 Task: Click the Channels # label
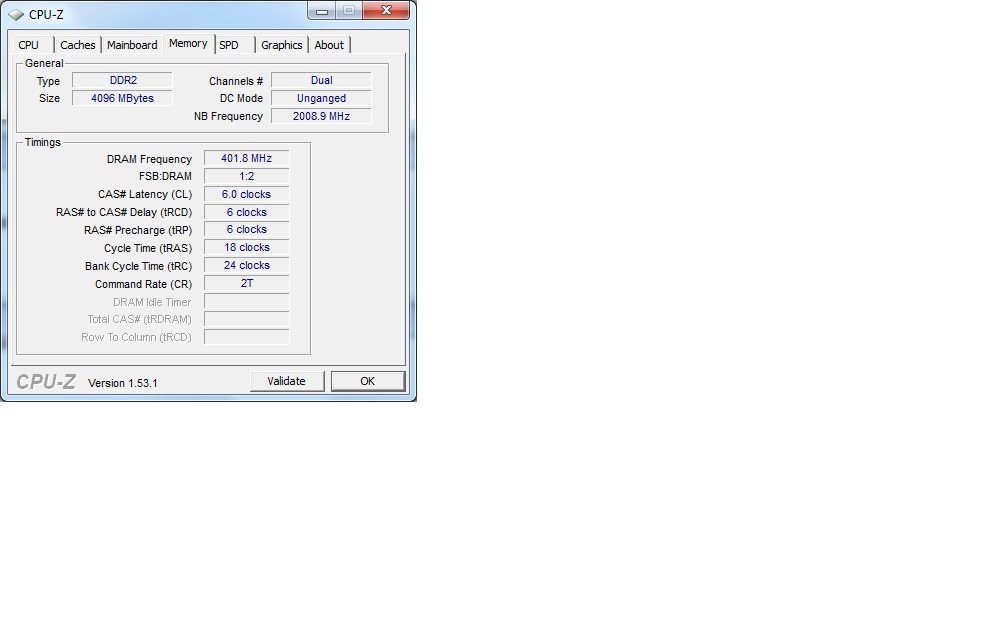tap(236, 81)
